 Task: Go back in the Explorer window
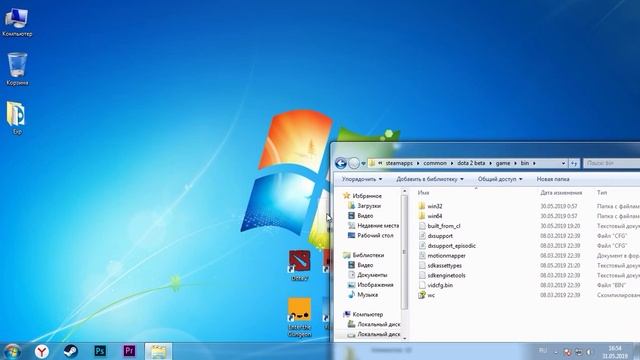[x=341, y=163]
